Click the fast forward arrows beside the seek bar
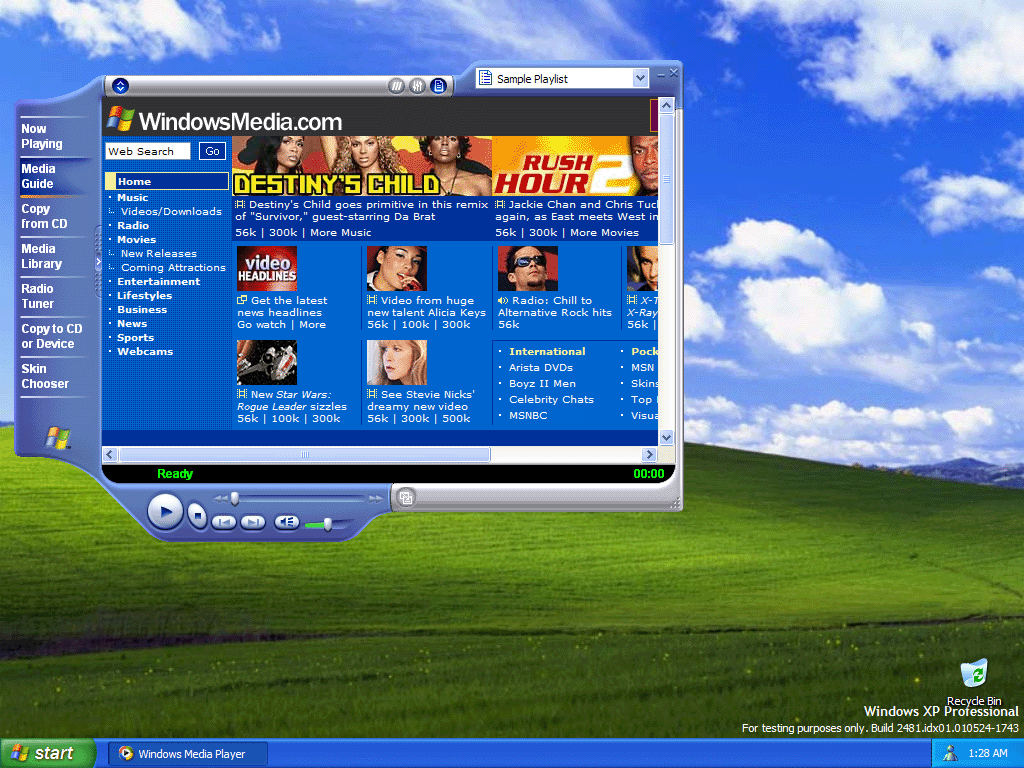The height and width of the screenshot is (768, 1024). pyautogui.click(x=376, y=499)
